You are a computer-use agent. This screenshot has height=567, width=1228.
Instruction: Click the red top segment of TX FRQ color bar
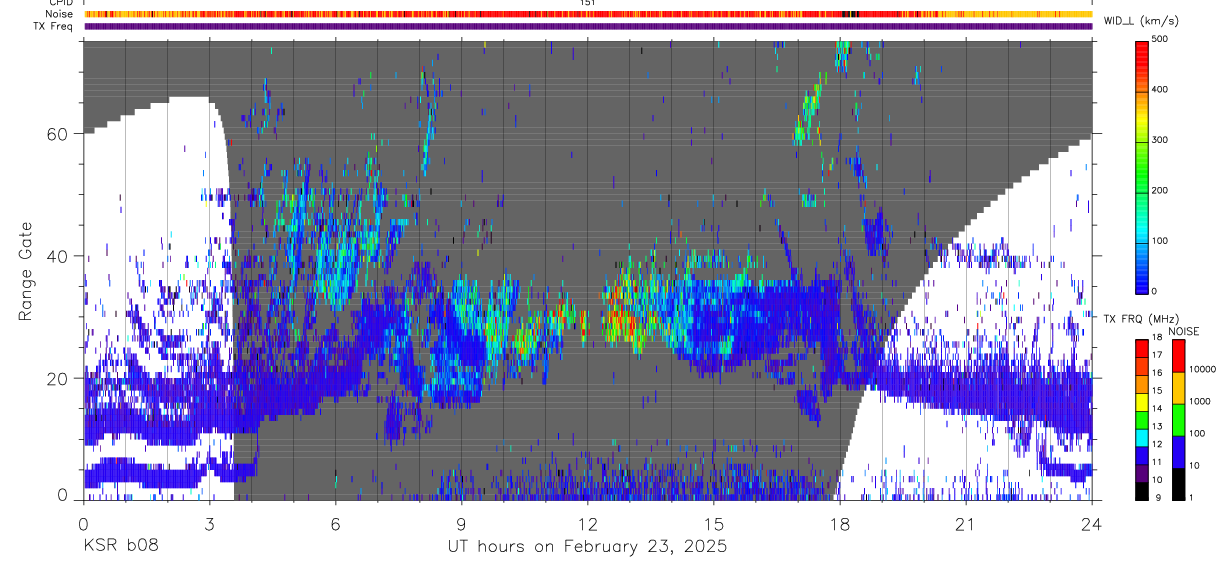[x=1142, y=348]
